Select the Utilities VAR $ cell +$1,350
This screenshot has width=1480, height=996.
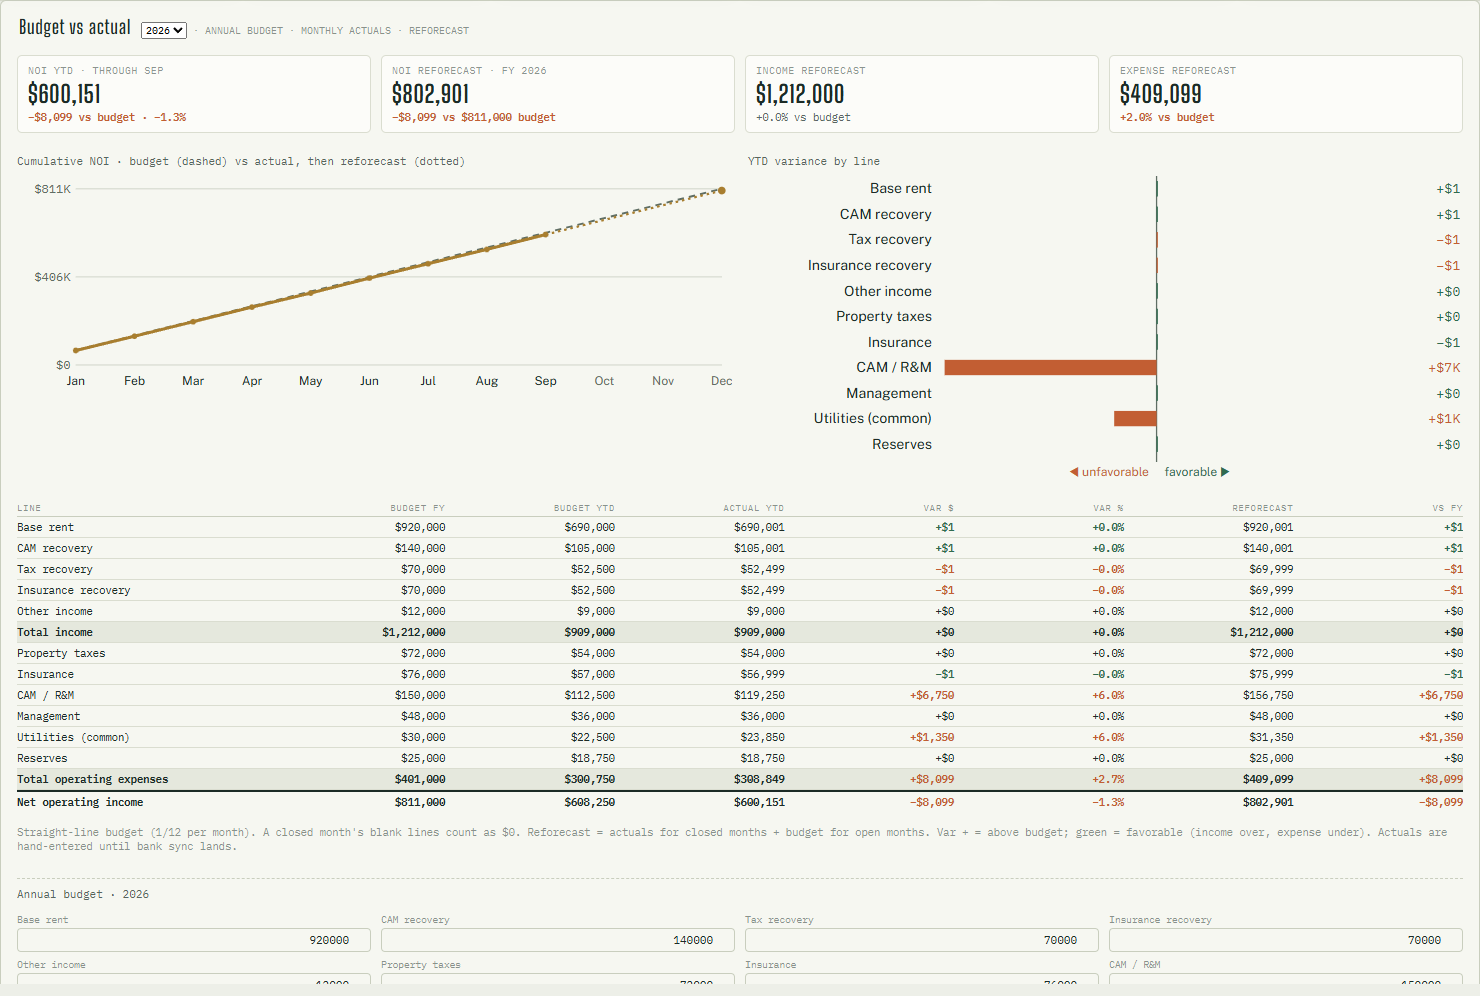point(932,737)
